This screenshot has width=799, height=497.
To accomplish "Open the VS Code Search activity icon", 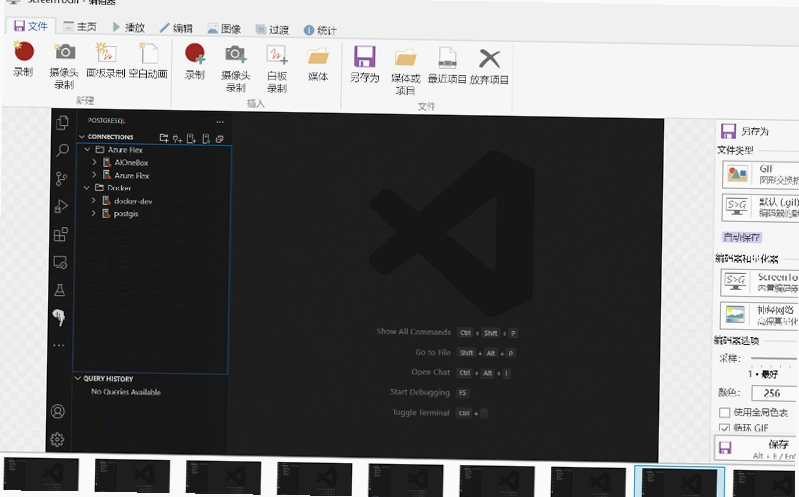I will point(62,150).
